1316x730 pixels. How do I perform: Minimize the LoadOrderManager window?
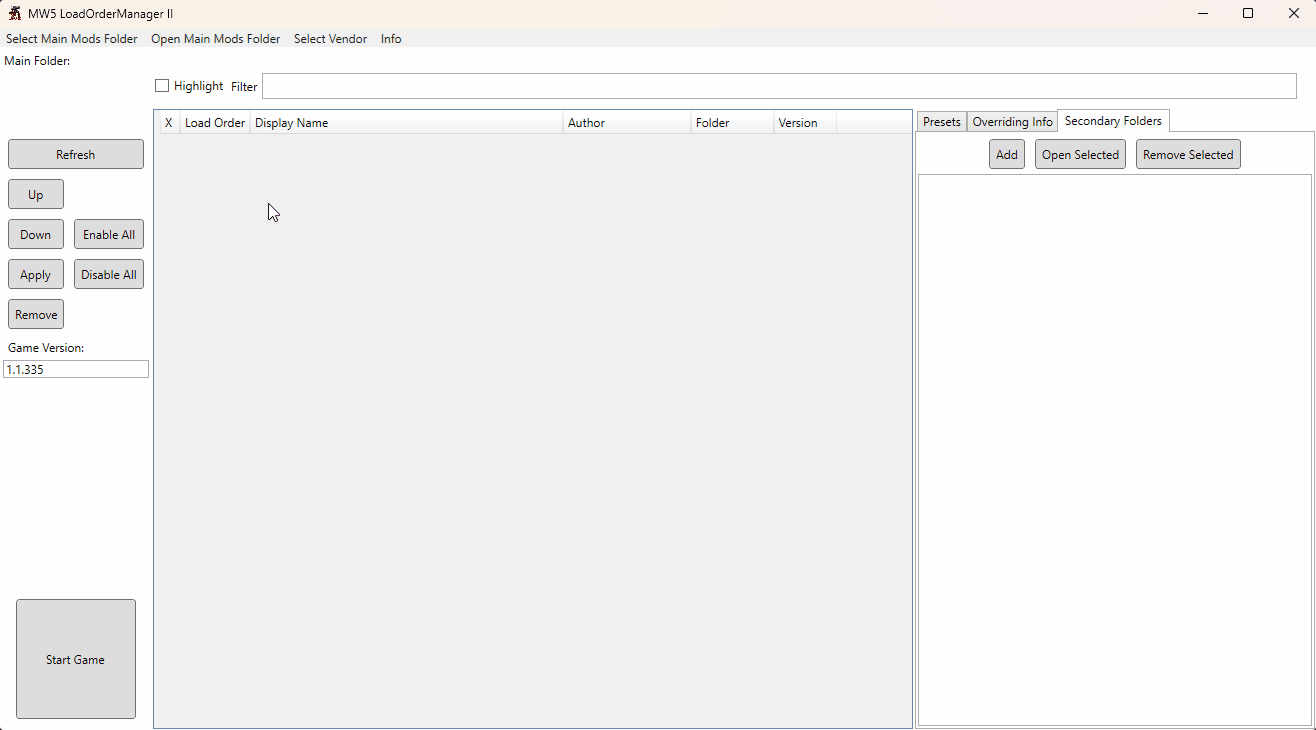pos(1202,13)
